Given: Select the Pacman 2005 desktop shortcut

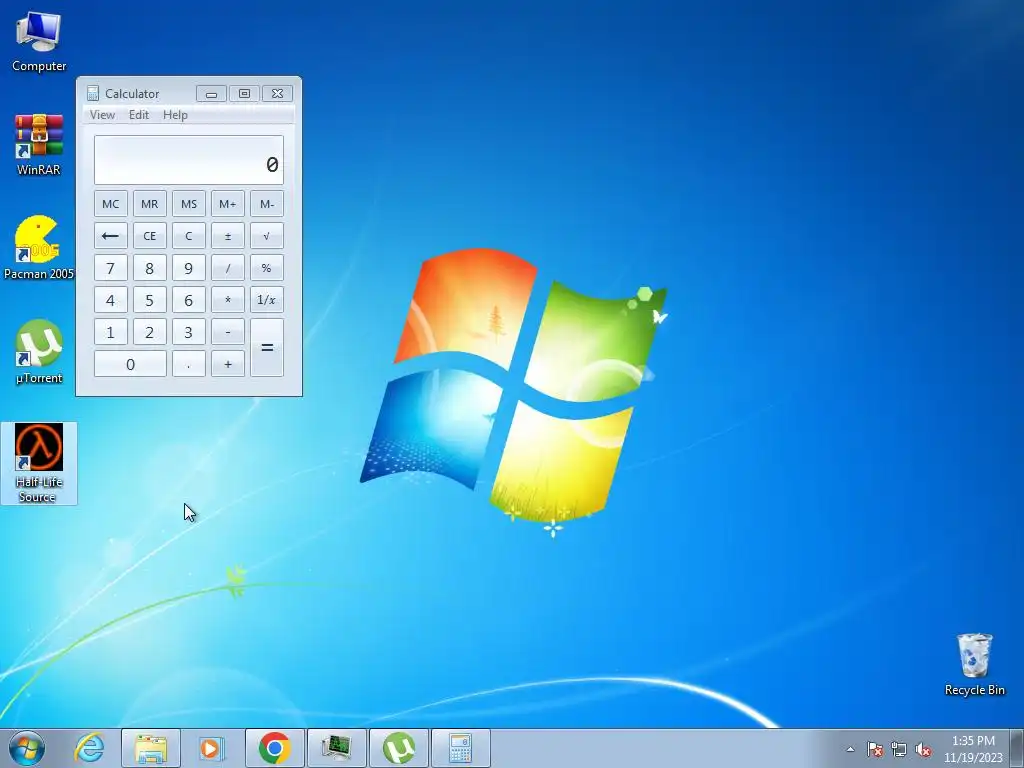Looking at the screenshot, I should [x=39, y=248].
